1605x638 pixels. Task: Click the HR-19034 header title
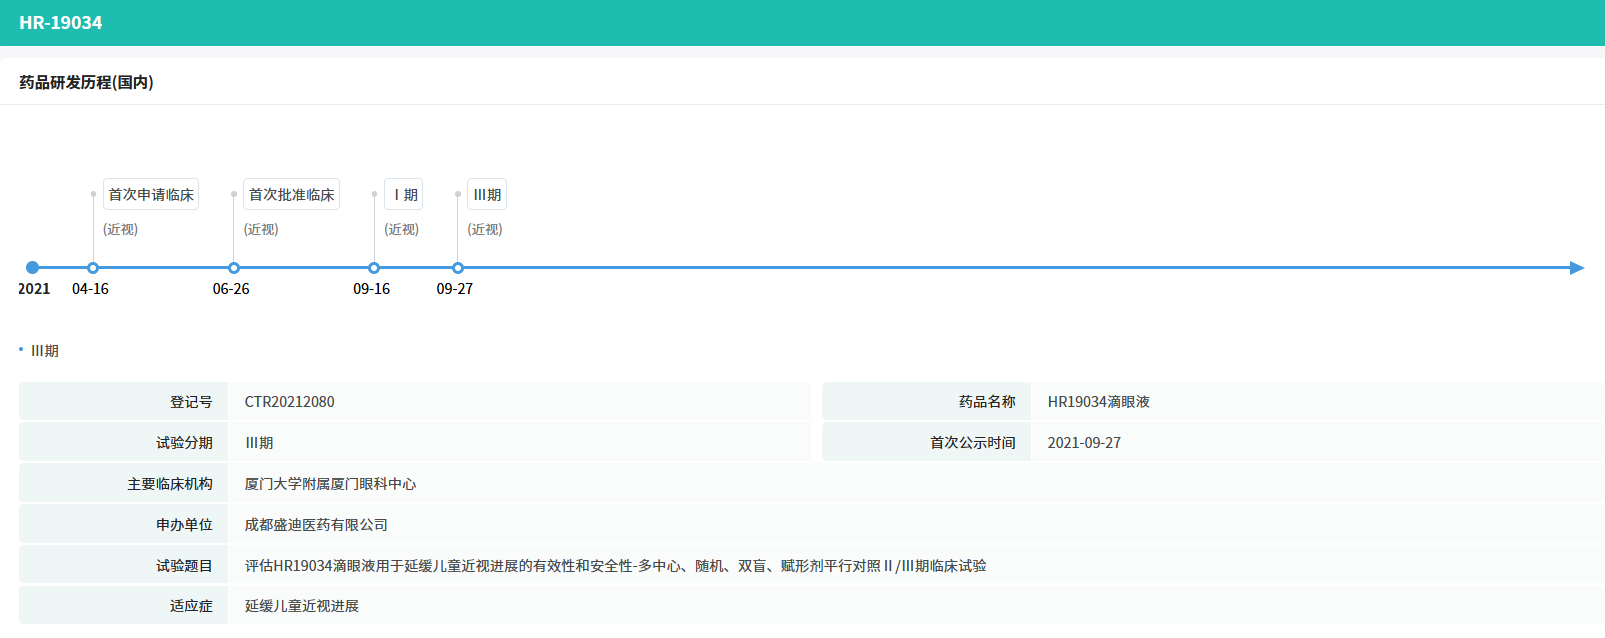coord(61,23)
